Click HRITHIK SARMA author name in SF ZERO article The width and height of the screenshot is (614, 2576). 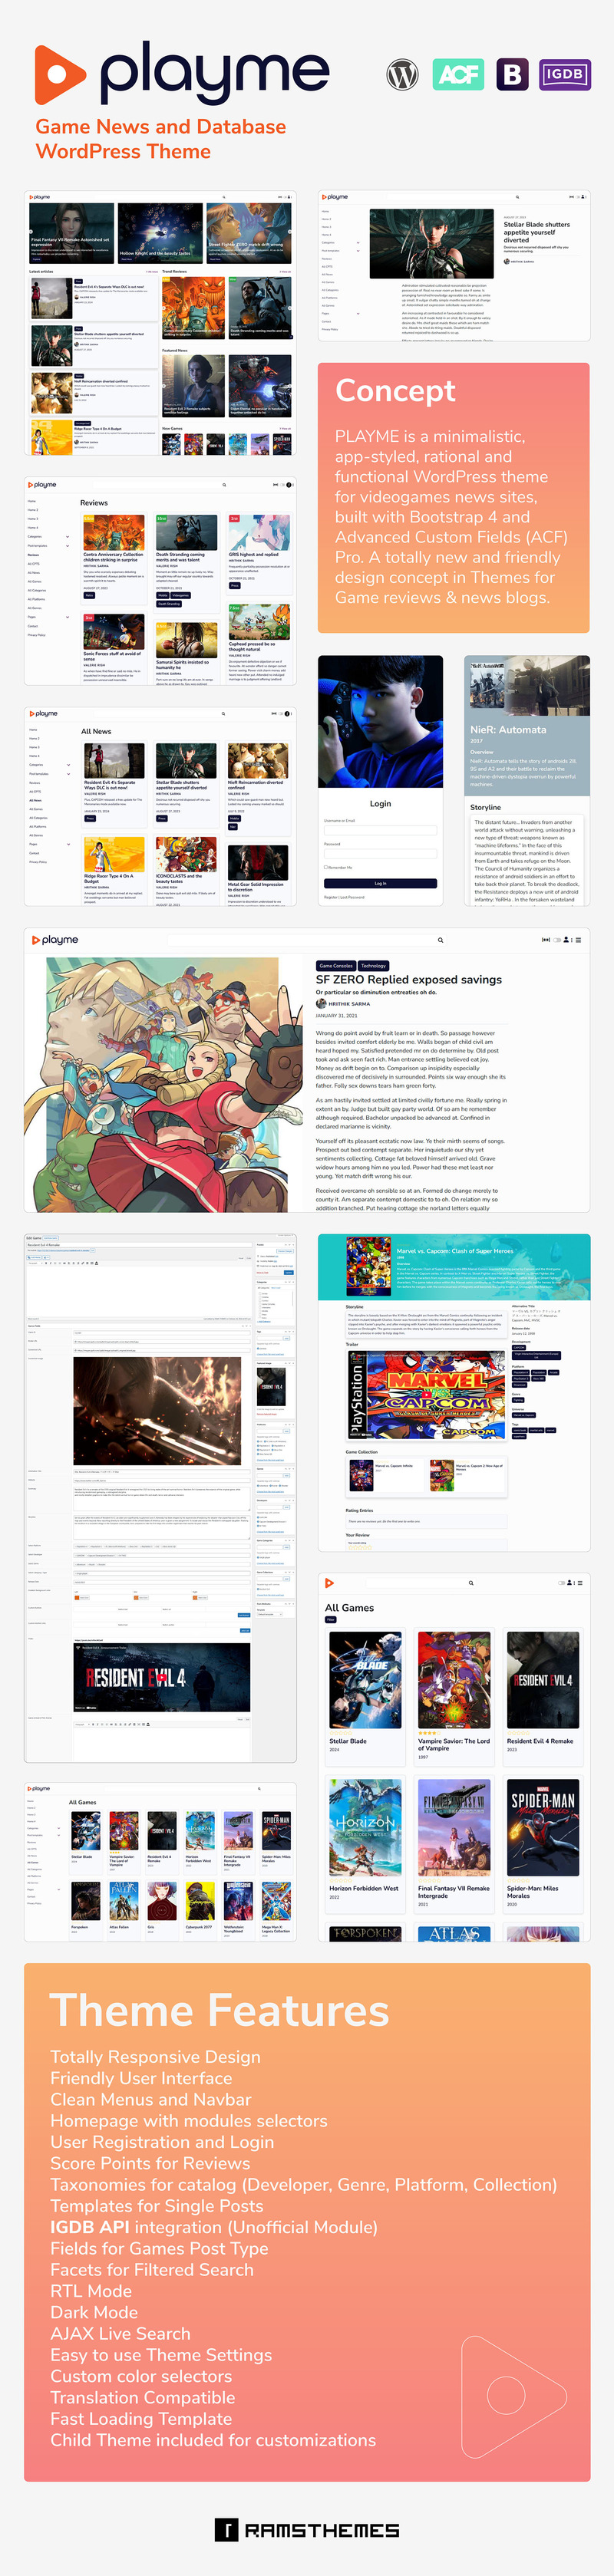[x=350, y=1003]
